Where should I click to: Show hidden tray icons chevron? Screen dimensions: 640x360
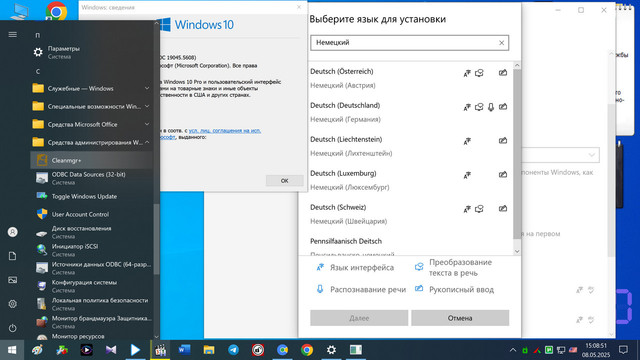513,350
